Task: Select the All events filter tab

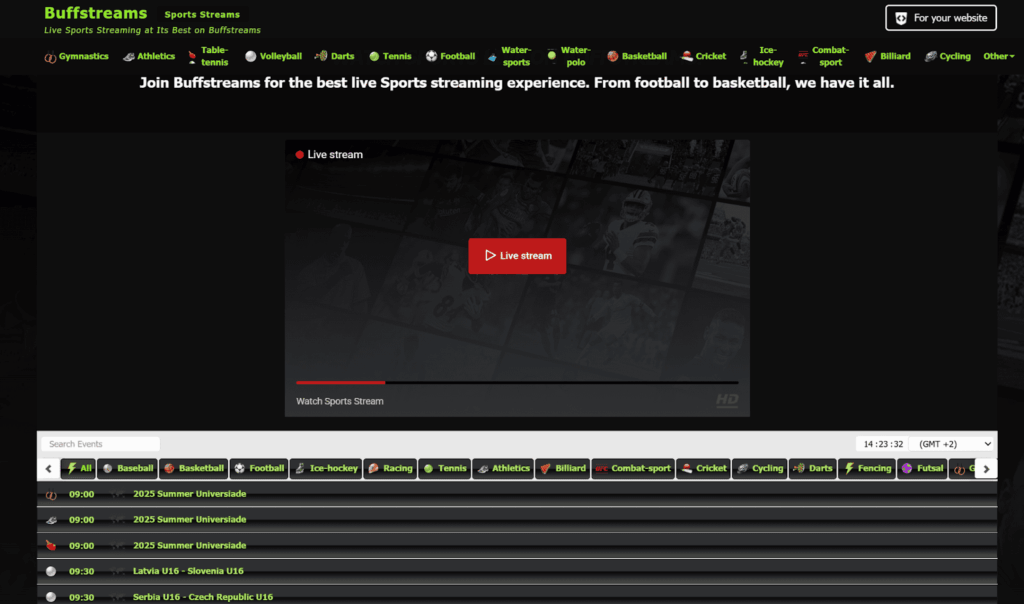Action: point(79,468)
